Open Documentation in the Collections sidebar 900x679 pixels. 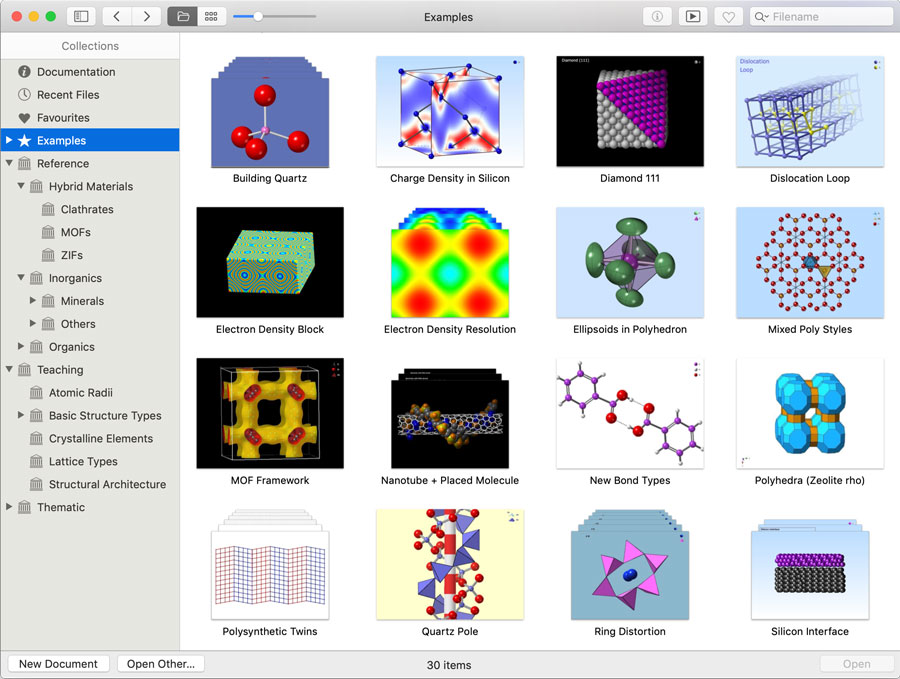(x=76, y=72)
